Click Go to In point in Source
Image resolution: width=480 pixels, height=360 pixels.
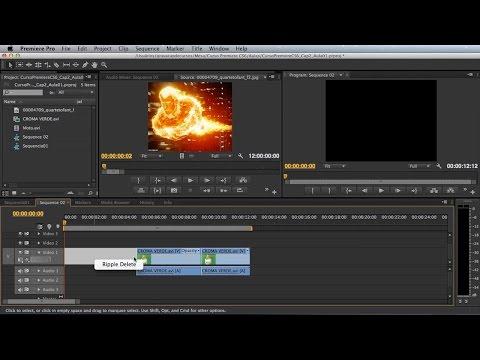(157, 180)
